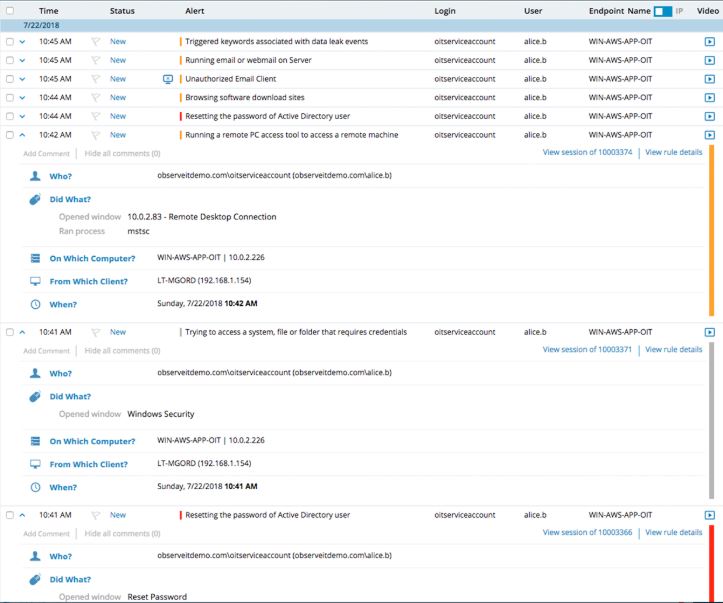
Task: Play video for the data leak keywords alert
Action: (709, 42)
